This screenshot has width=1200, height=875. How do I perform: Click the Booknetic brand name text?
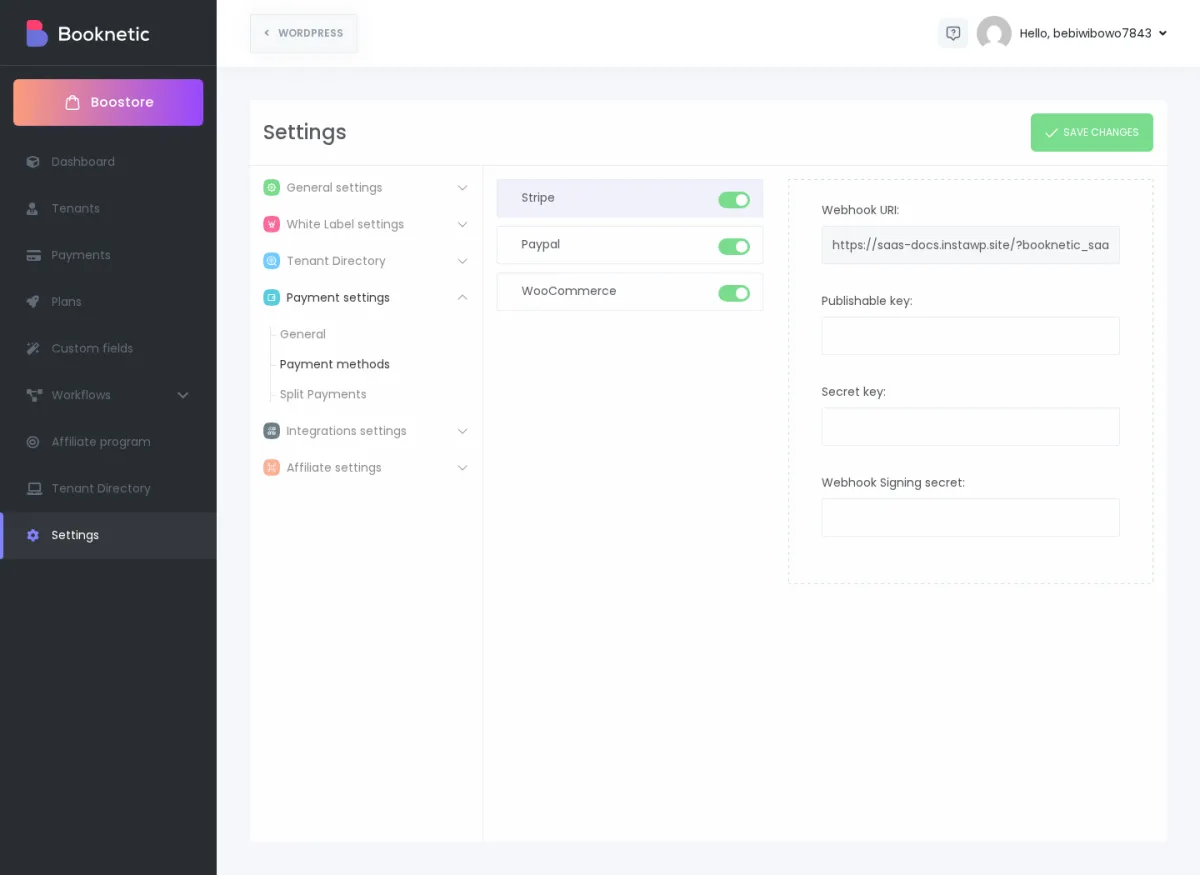click(x=104, y=34)
